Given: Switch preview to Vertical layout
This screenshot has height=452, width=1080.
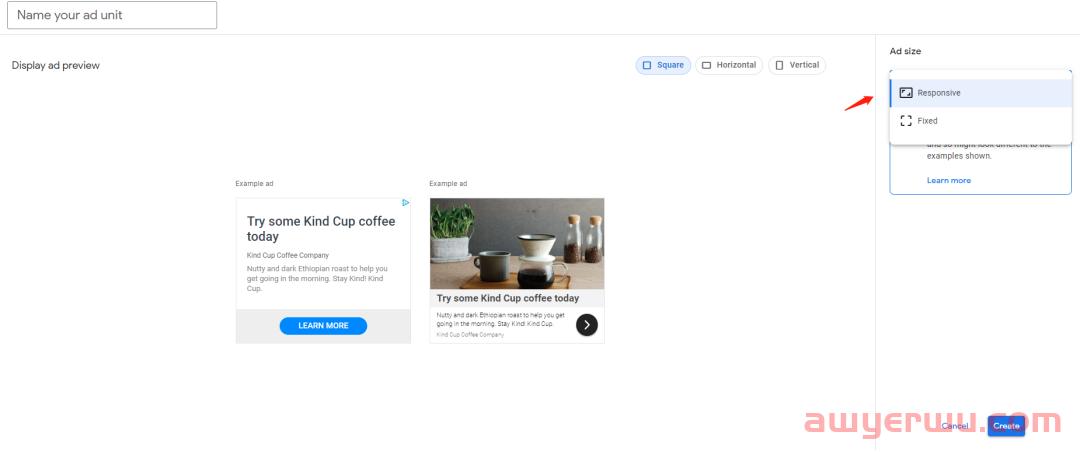Looking at the screenshot, I should pos(797,65).
